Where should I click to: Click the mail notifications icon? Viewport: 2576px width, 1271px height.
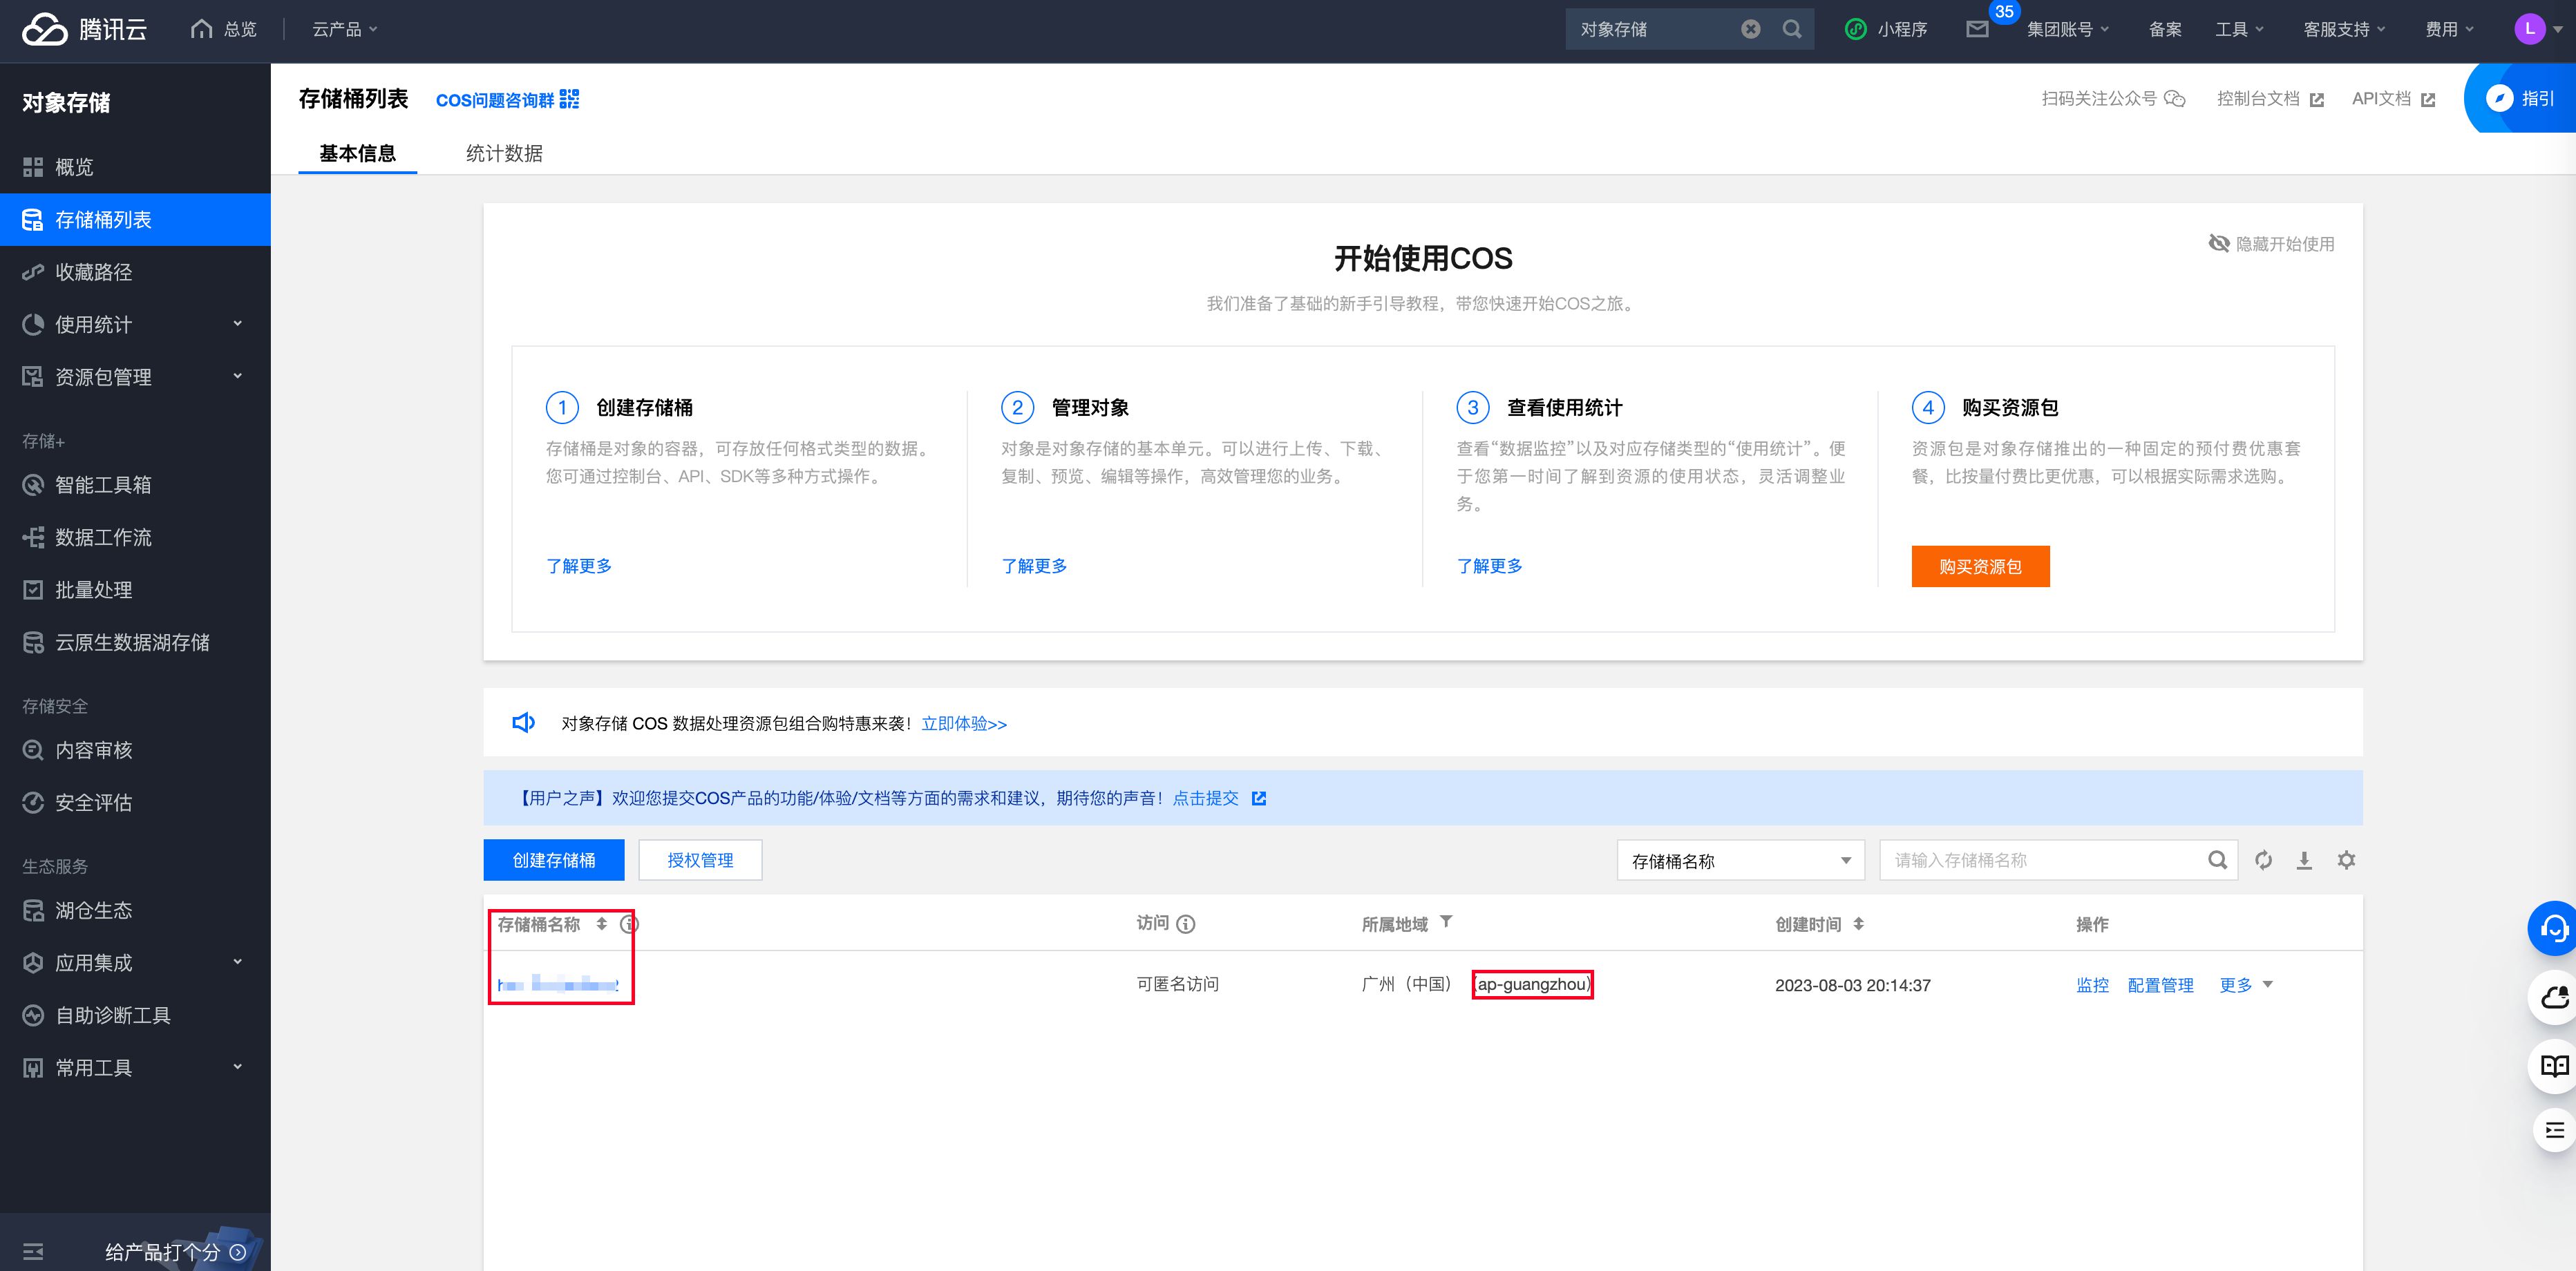pos(1977,29)
